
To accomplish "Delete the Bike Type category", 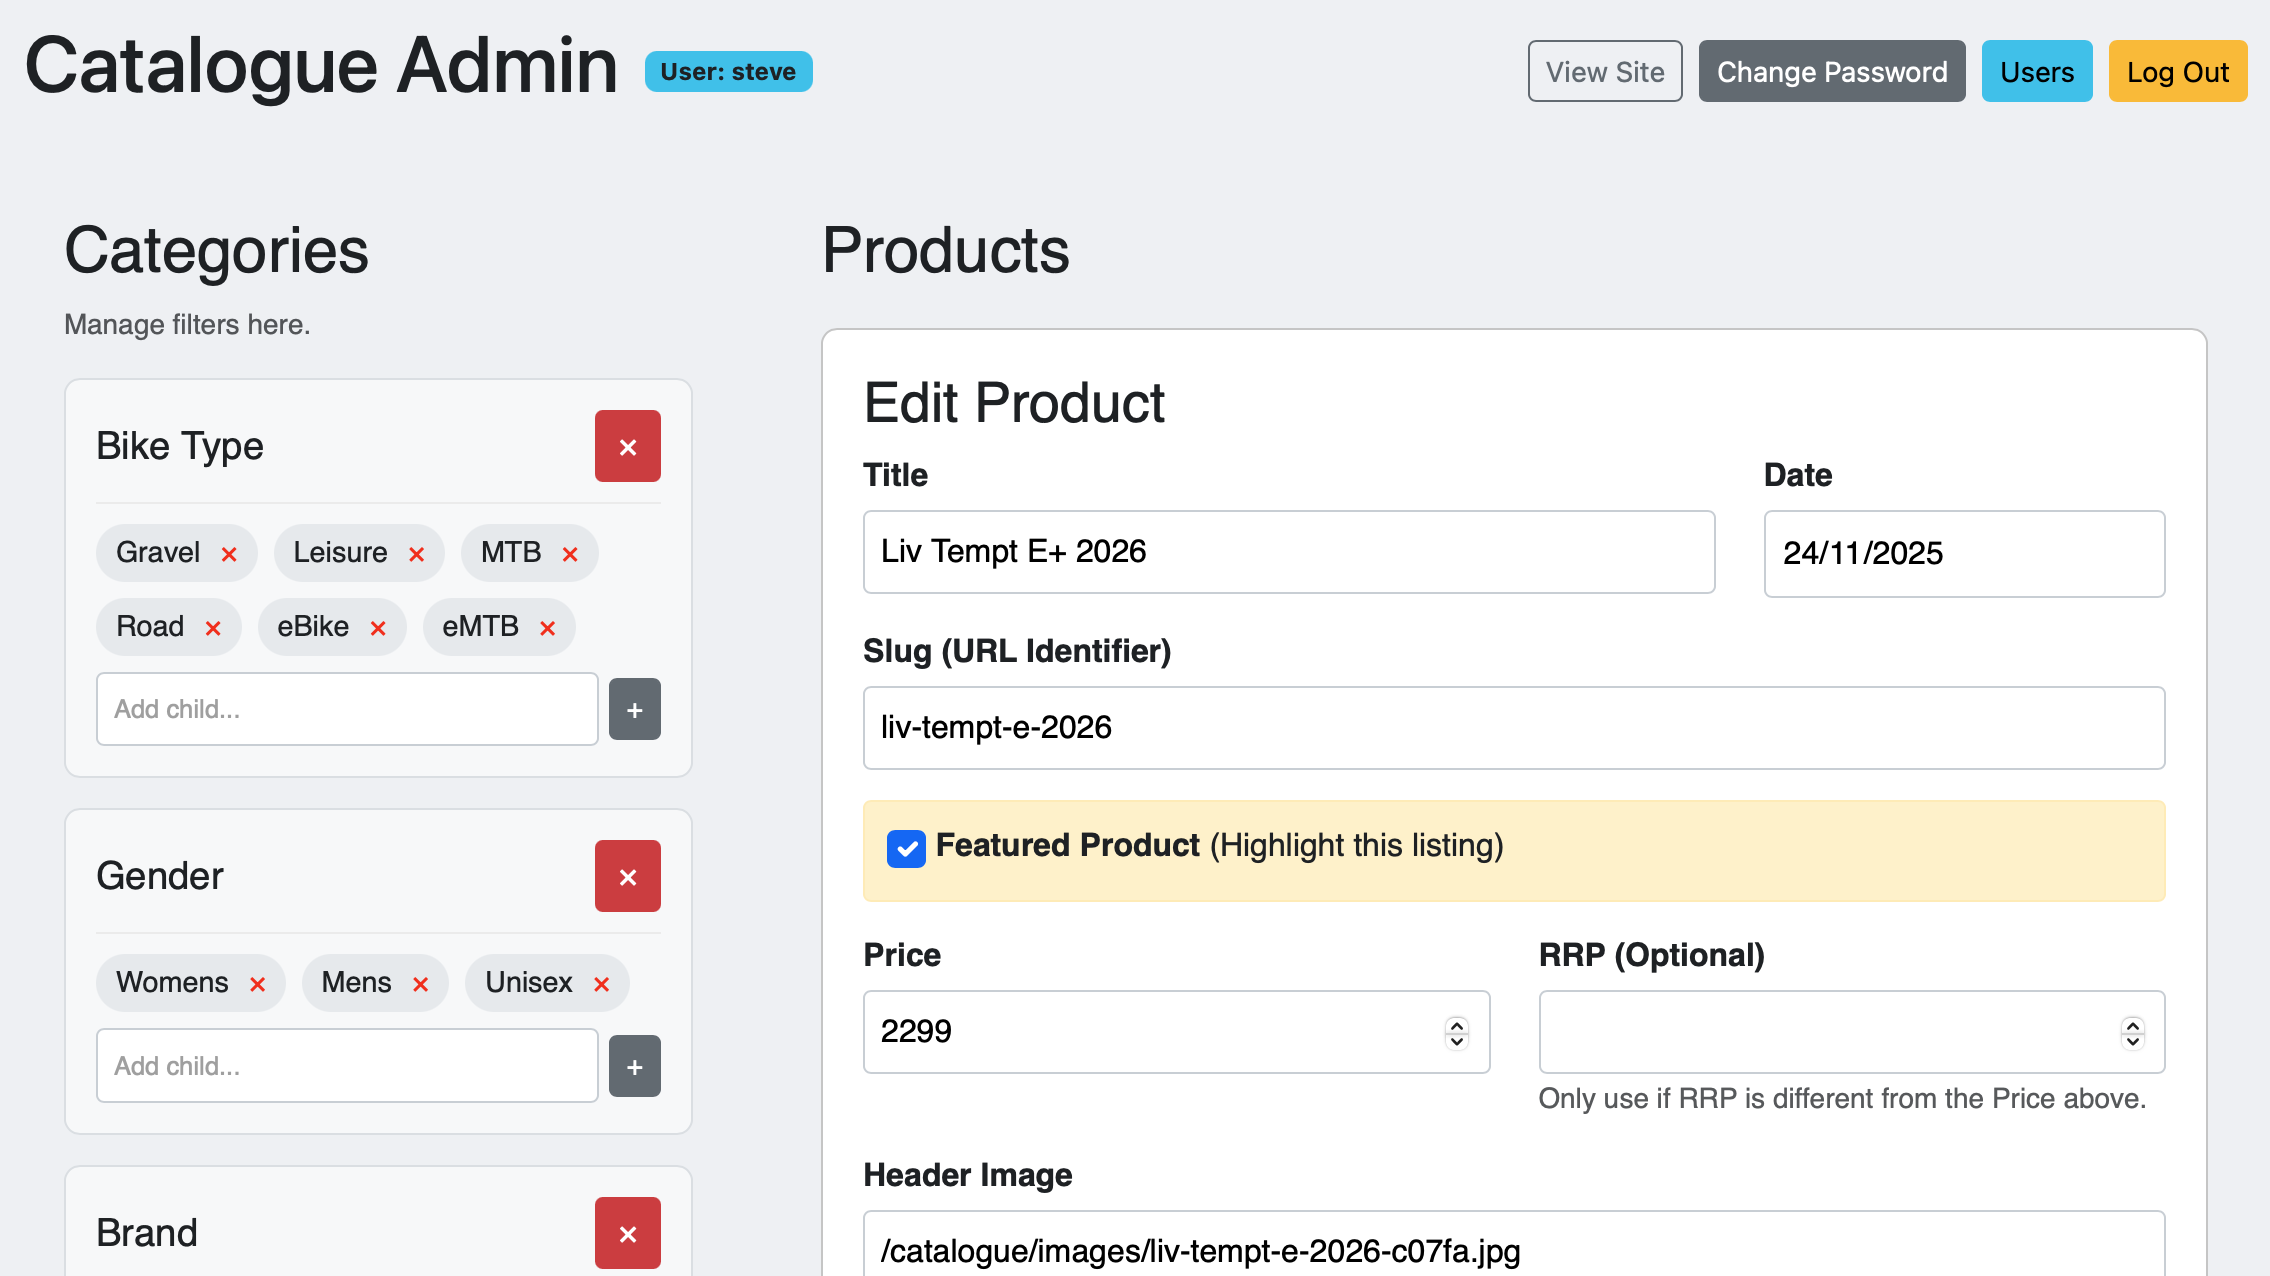I will (627, 446).
